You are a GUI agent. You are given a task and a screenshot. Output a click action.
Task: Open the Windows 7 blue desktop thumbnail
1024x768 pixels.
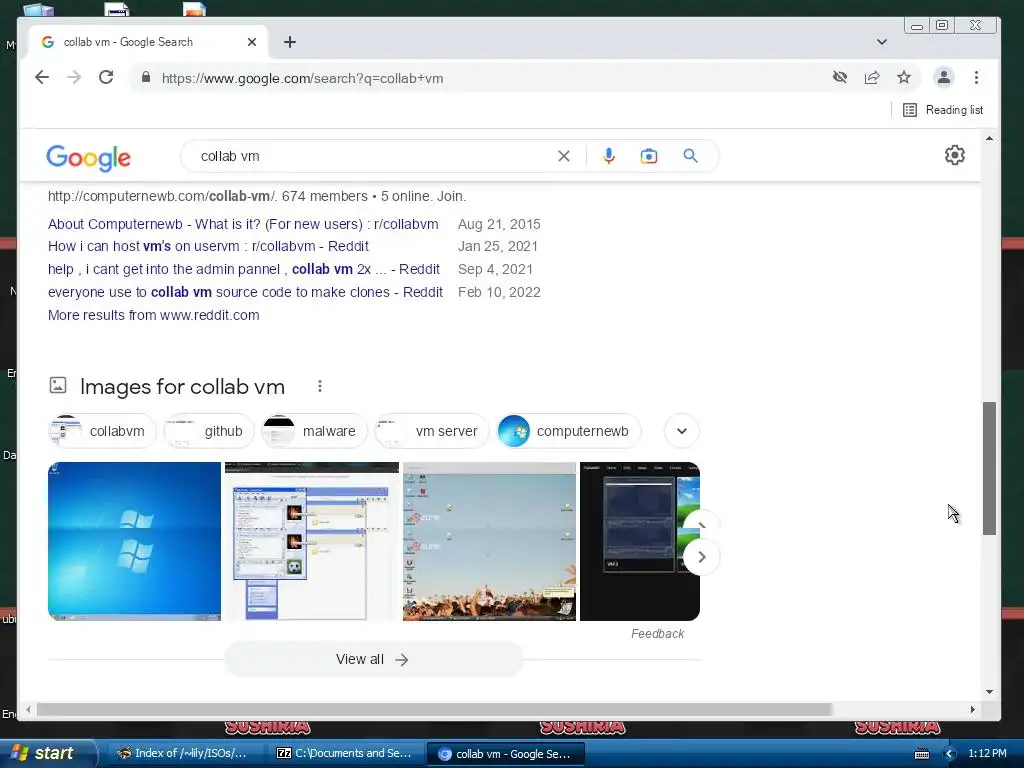(x=135, y=541)
